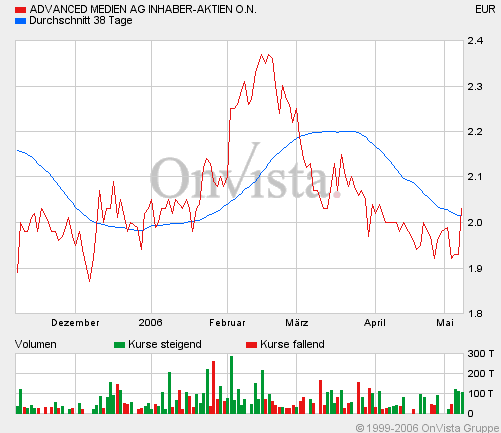The image size is (501, 433).
Task: Click the Kurse fallend legend text
Action: click(x=292, y=344)
